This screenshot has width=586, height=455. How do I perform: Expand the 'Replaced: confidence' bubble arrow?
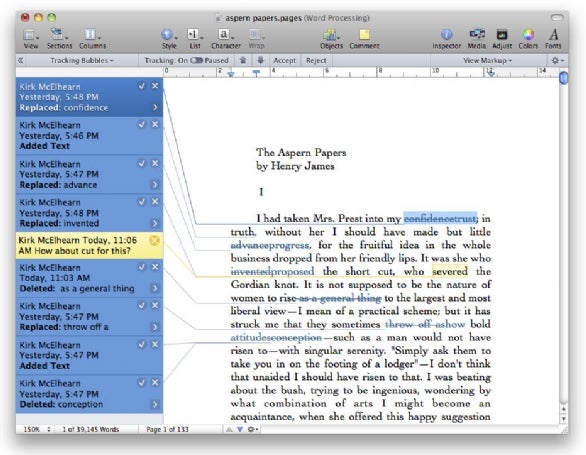point(155,107)
